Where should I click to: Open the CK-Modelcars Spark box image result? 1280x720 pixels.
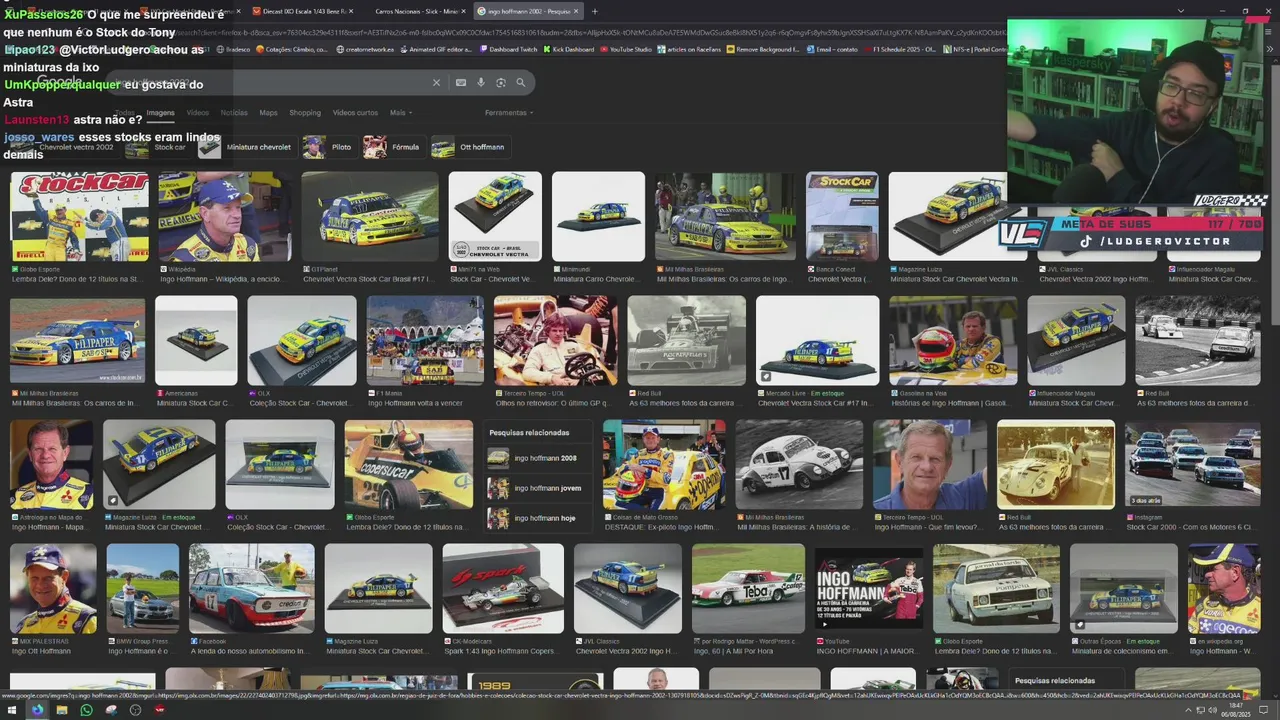point(503,589)
